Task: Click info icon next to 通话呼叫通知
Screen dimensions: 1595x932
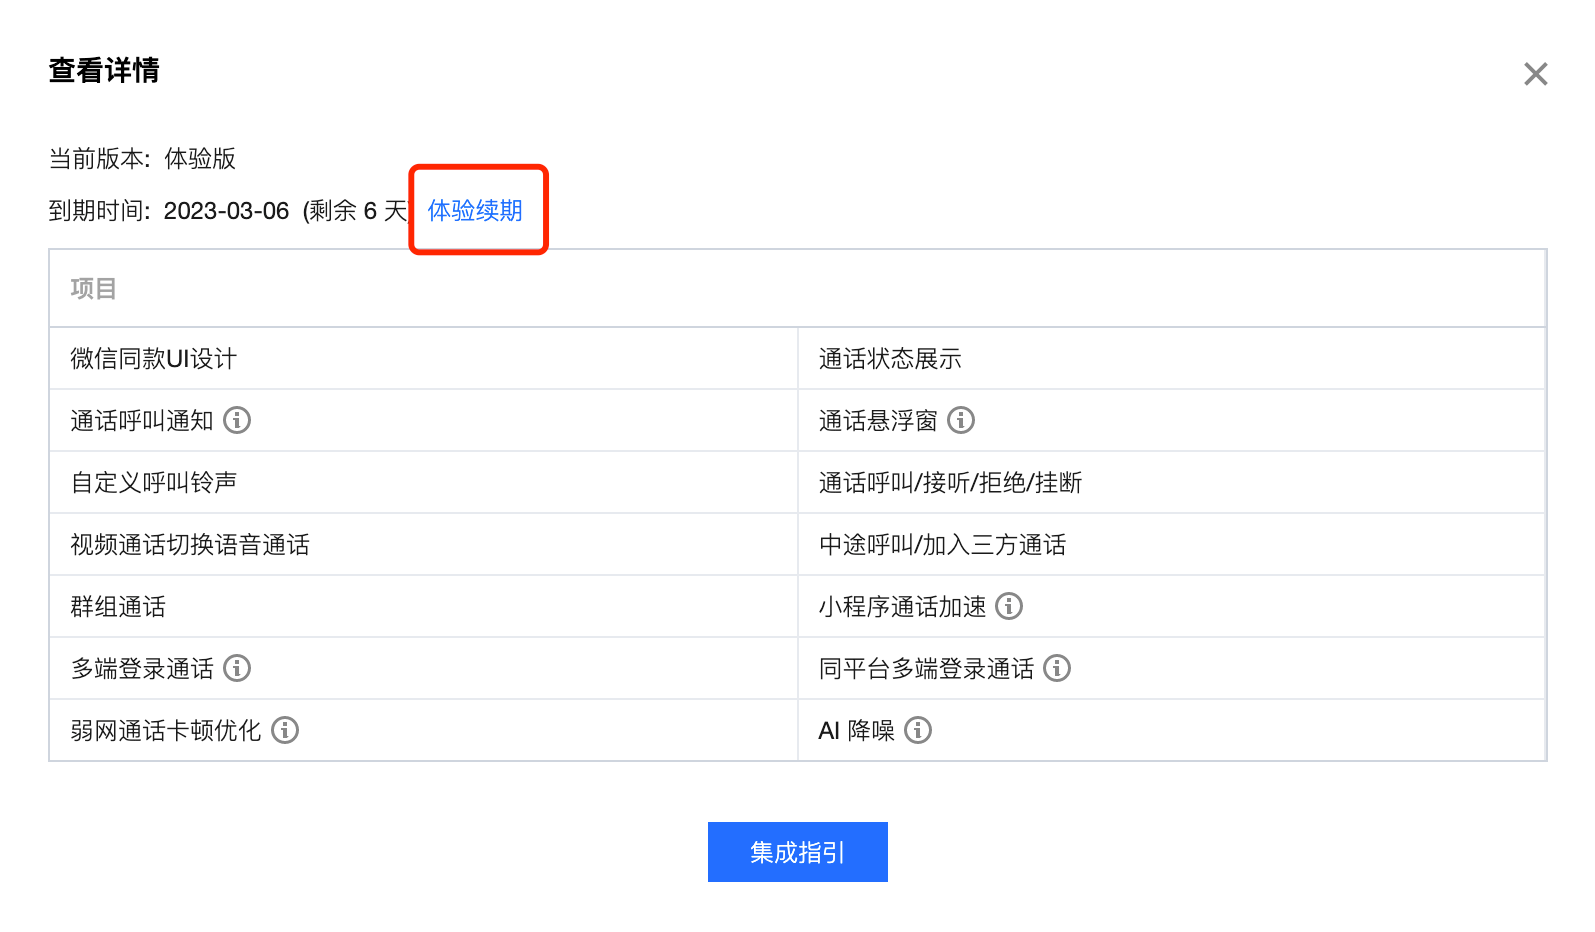Action: tap(237, 420)
